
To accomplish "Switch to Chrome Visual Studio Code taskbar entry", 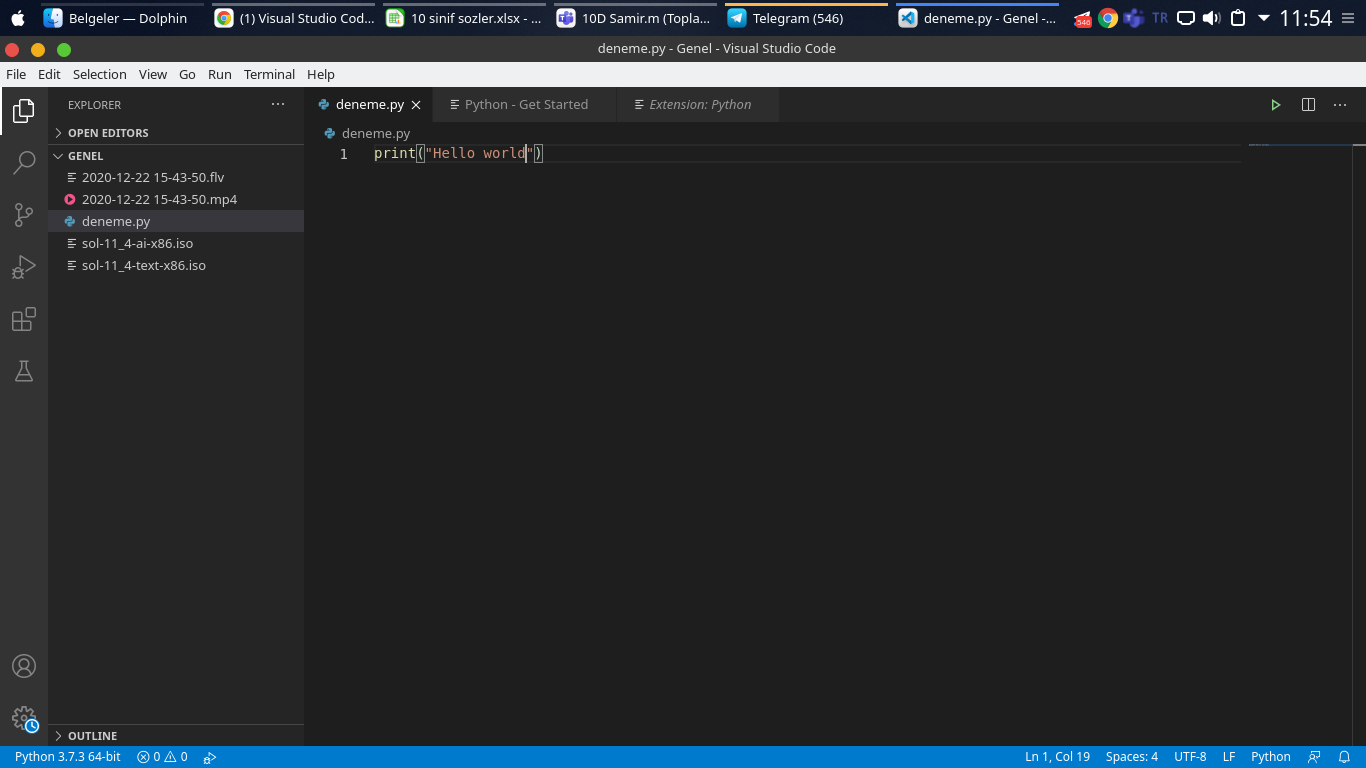I will [x=295, y=18].
